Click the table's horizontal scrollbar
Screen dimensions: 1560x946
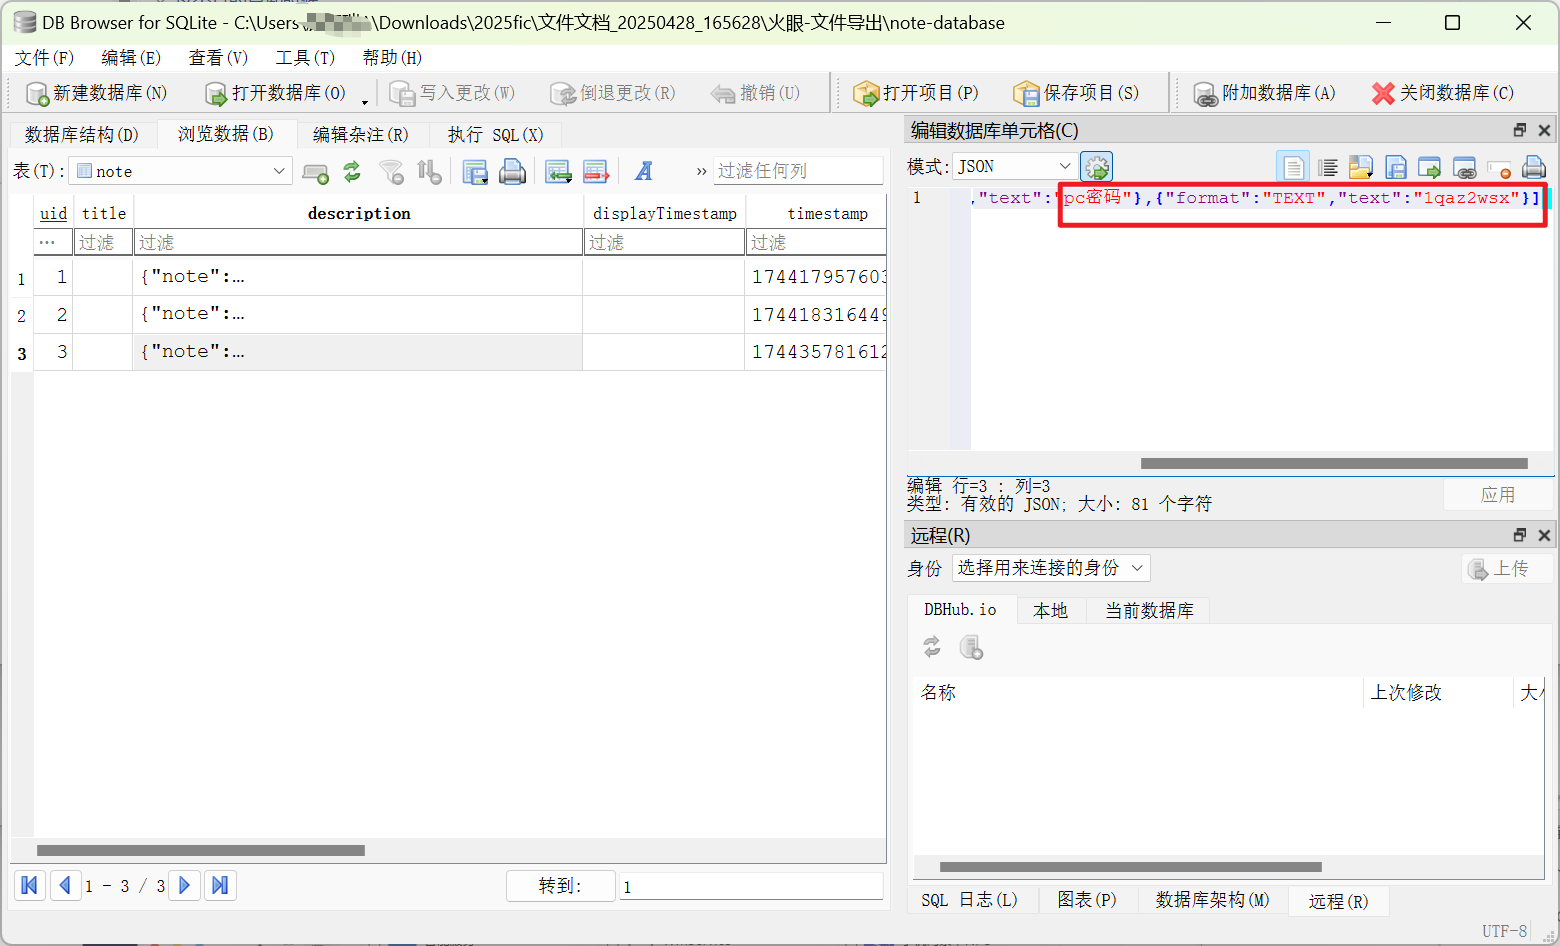pos(201,851)
